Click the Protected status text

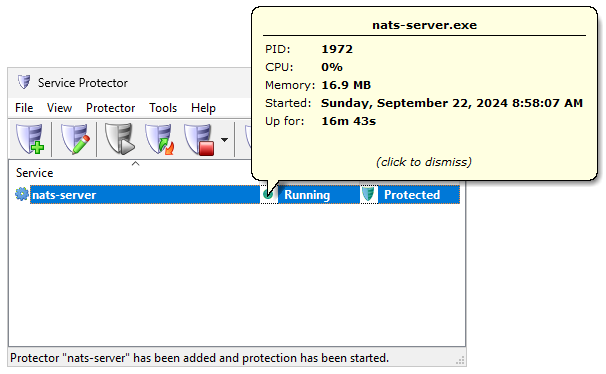tap(412, 195)
